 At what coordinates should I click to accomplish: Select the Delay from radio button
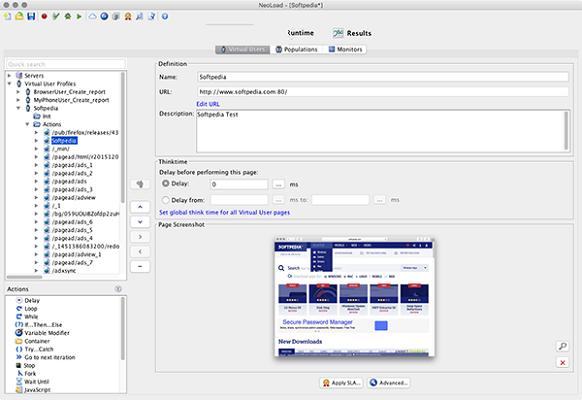tap(166, 200)
